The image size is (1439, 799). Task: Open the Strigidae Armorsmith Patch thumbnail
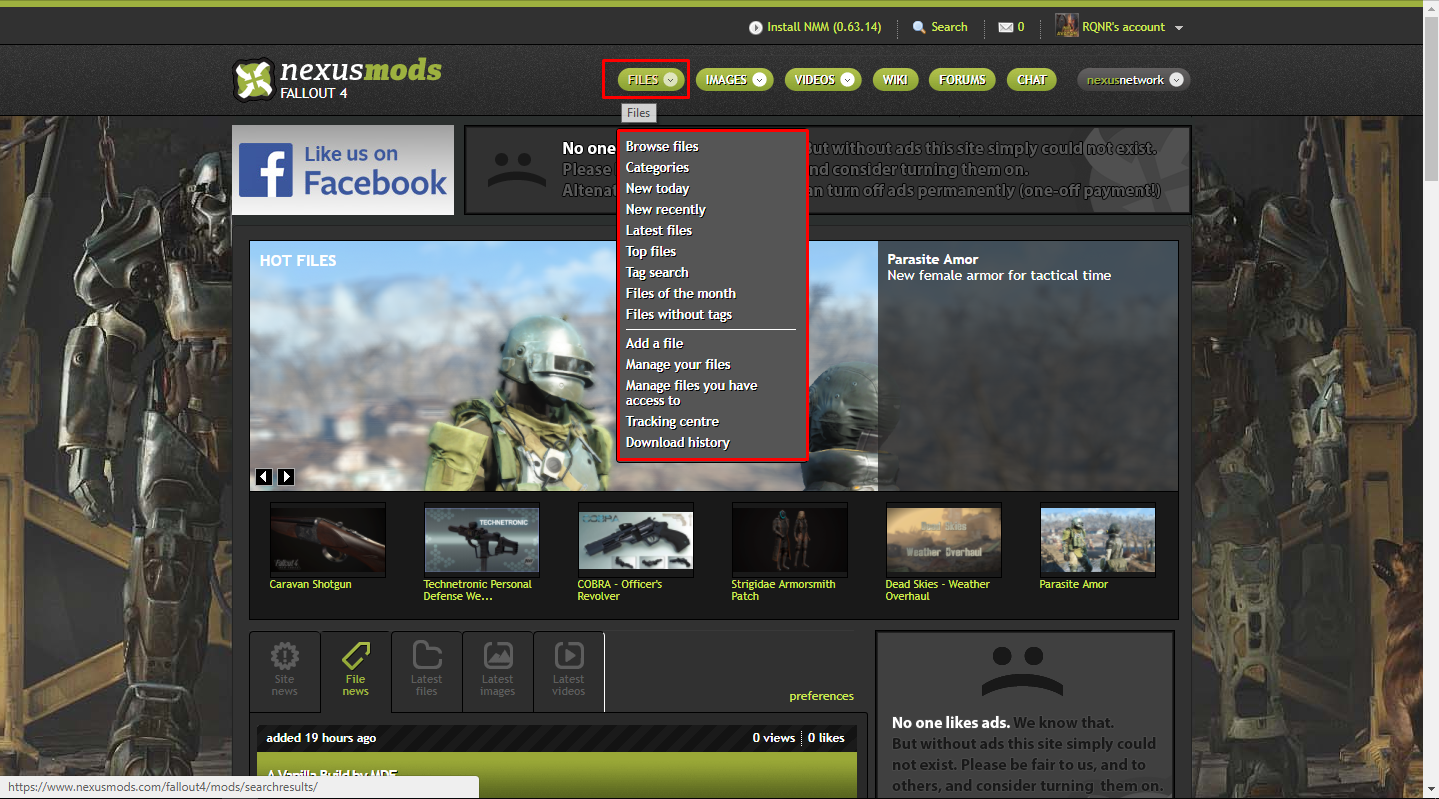(x=790, y=539)
